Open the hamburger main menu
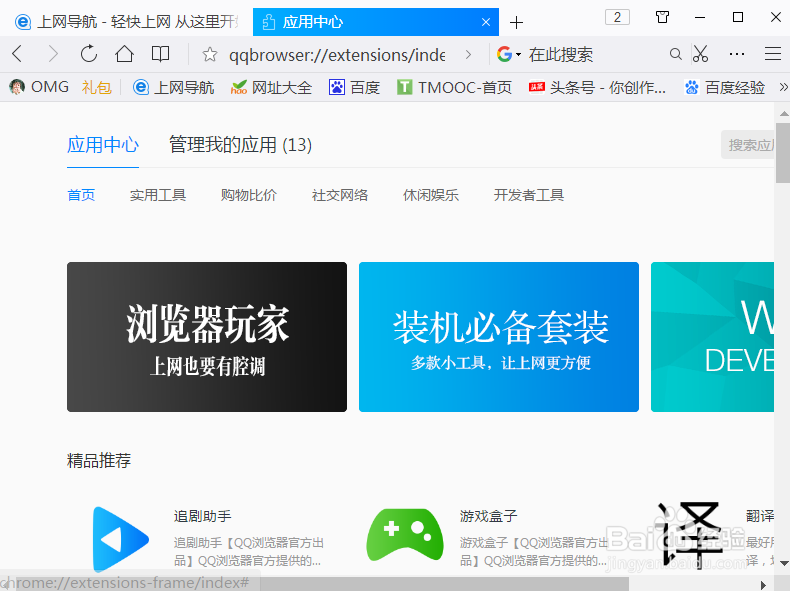The width and height of the screenshot is (790, 591). (773, 53)
